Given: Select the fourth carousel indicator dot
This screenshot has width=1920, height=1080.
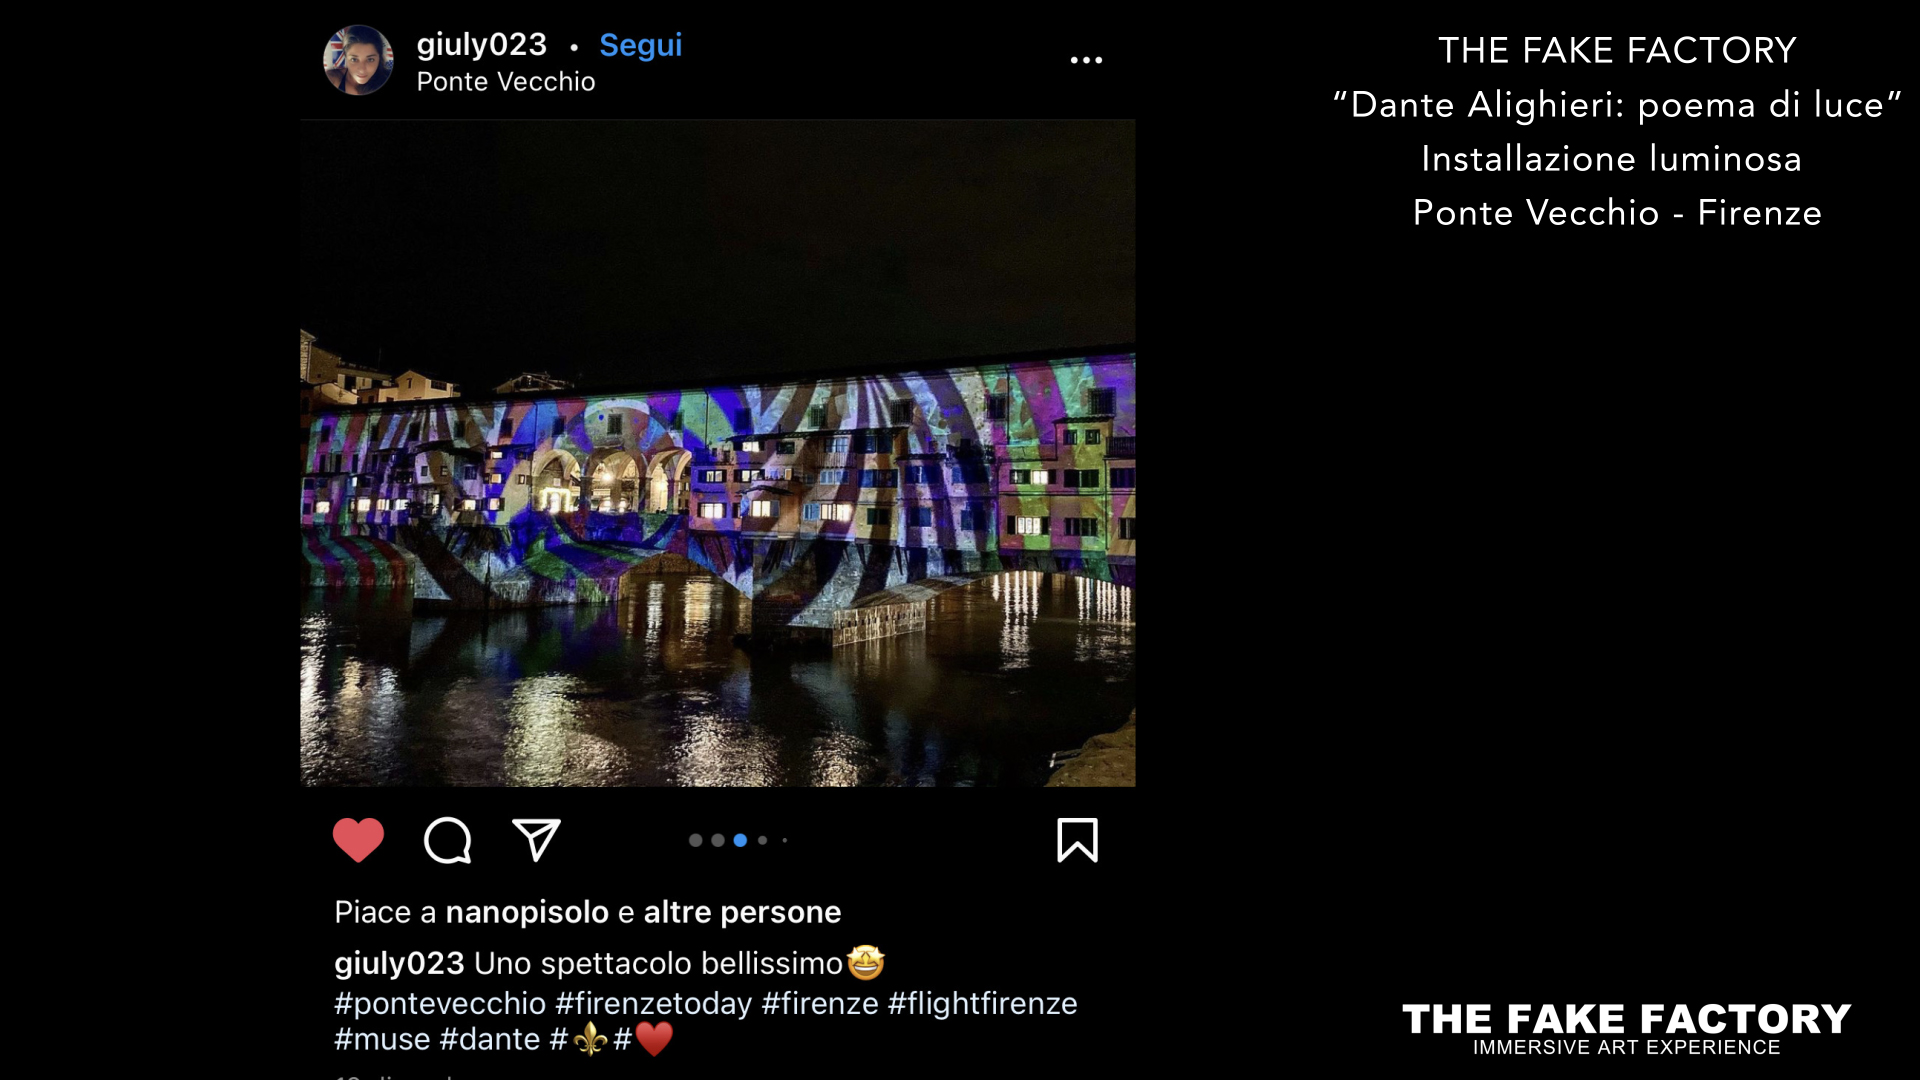Looking at the screenshot, I should pyautogui.click(x=763, y=840).
